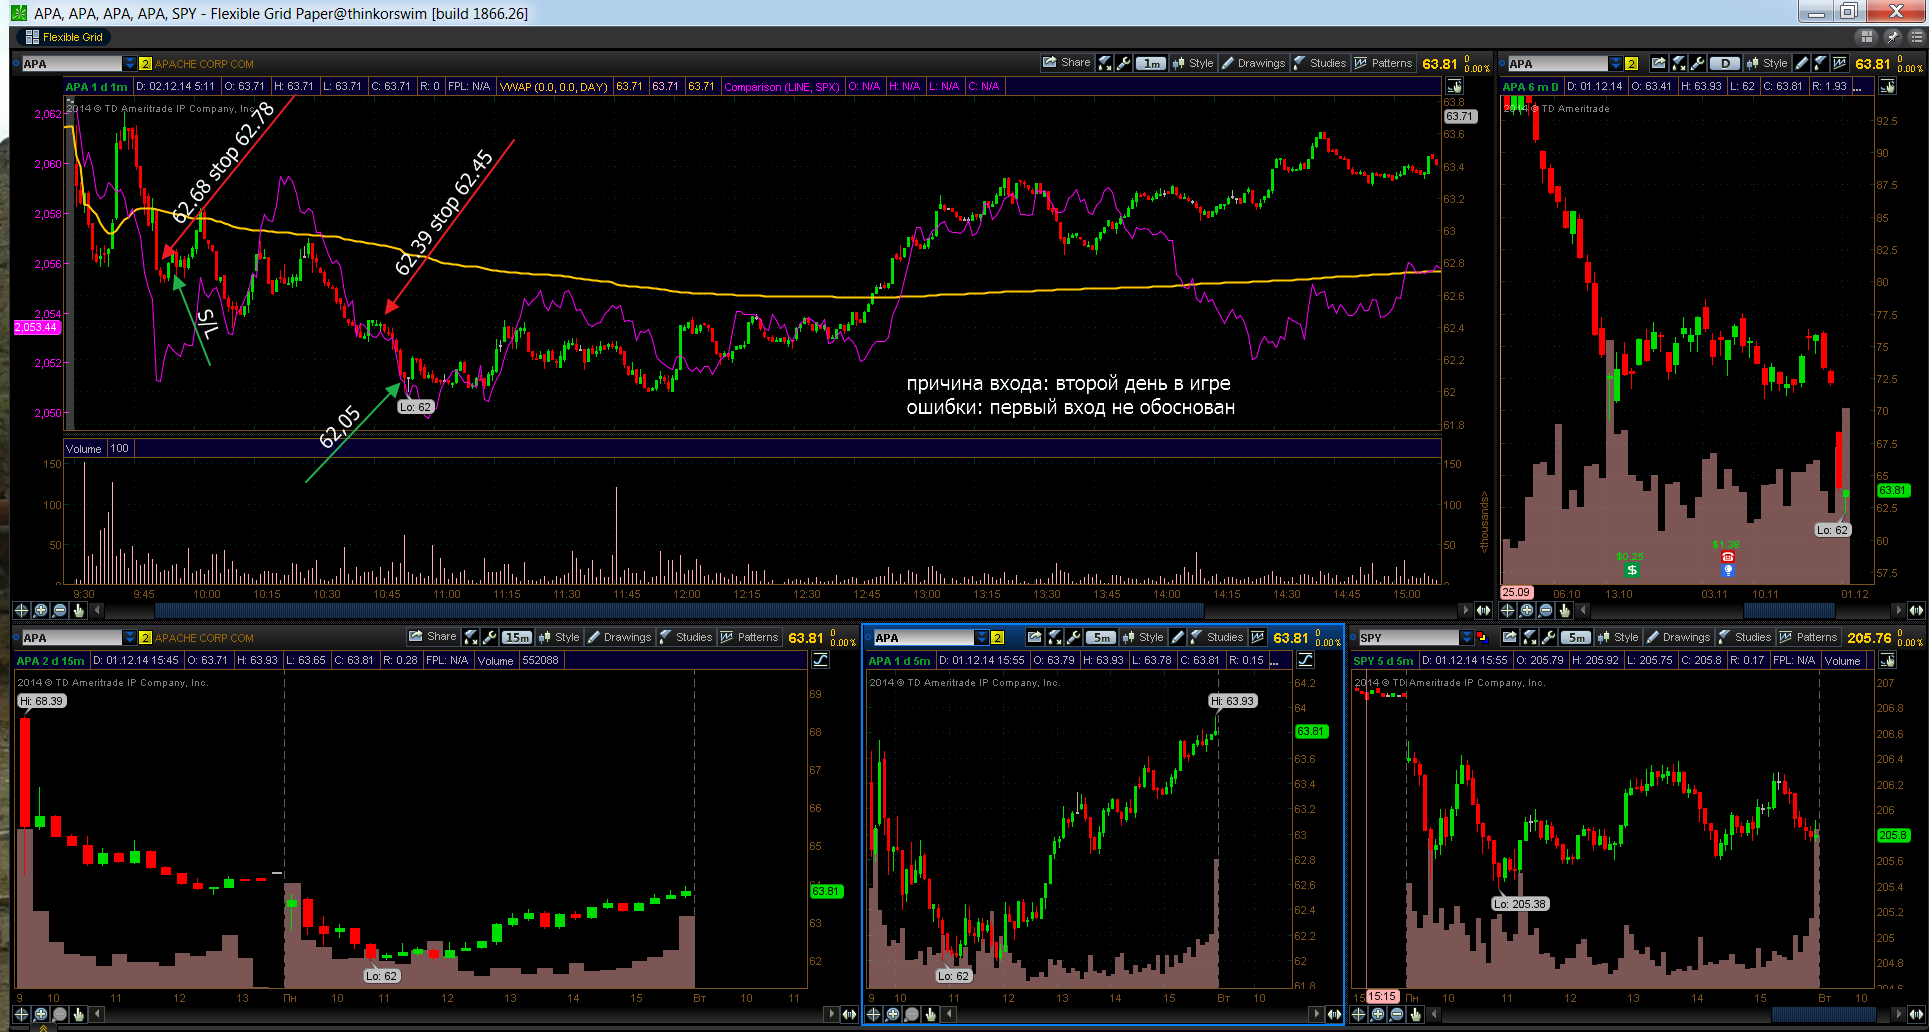Click grid layout icon at top right
The image size is (1929, 1032).
(x=1866, y=37)
